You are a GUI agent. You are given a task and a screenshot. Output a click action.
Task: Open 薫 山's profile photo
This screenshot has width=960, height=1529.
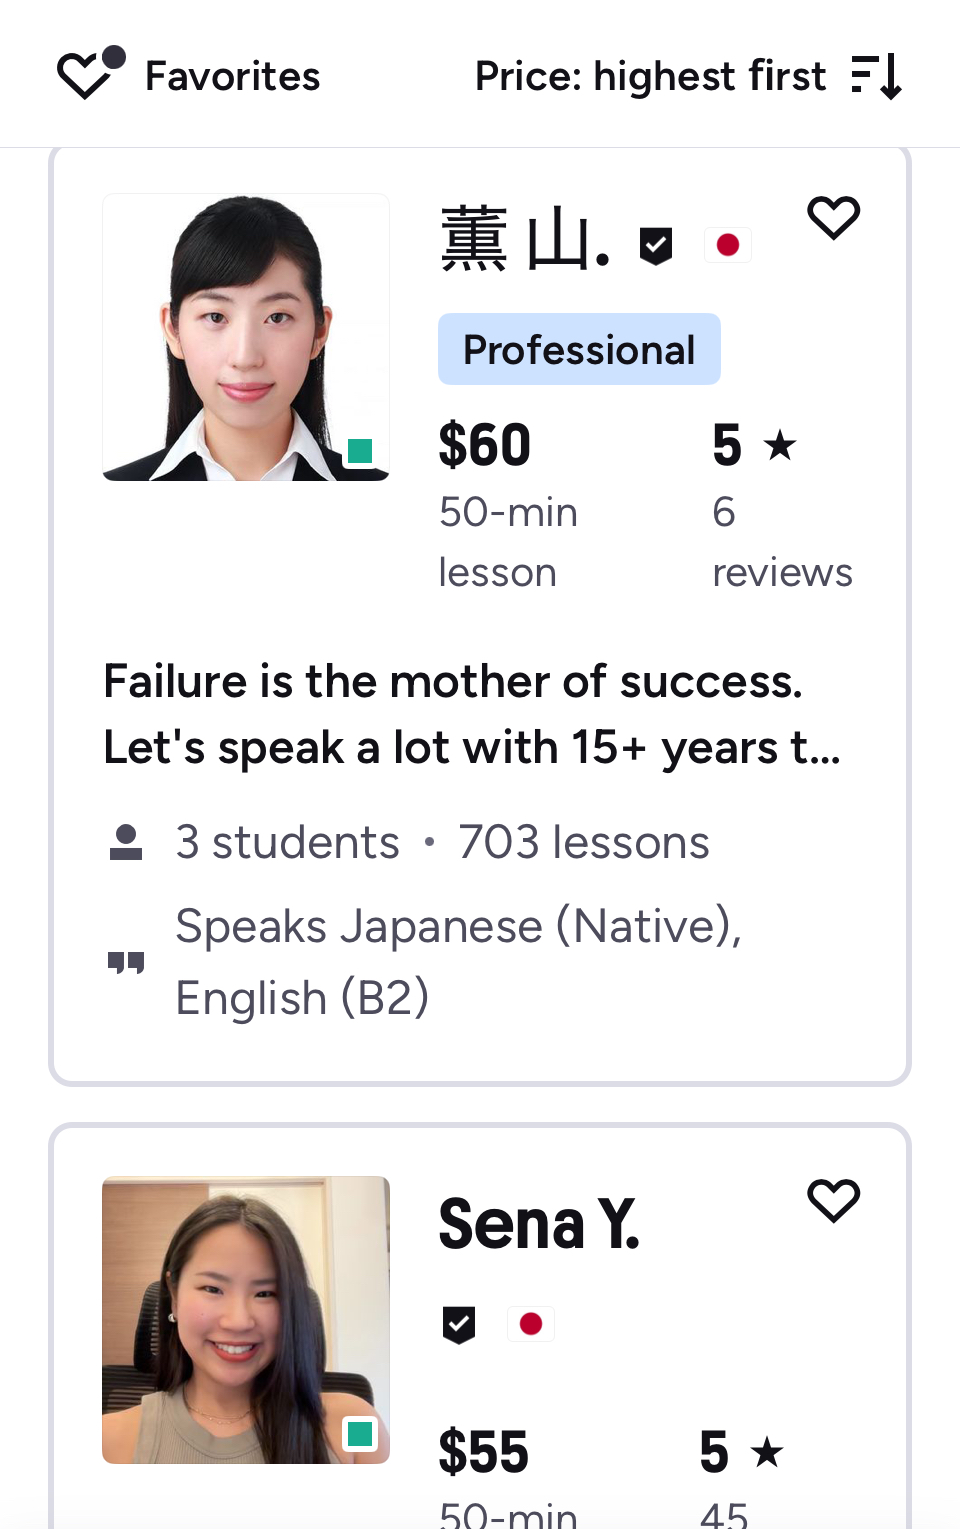(x=246, y=337)
